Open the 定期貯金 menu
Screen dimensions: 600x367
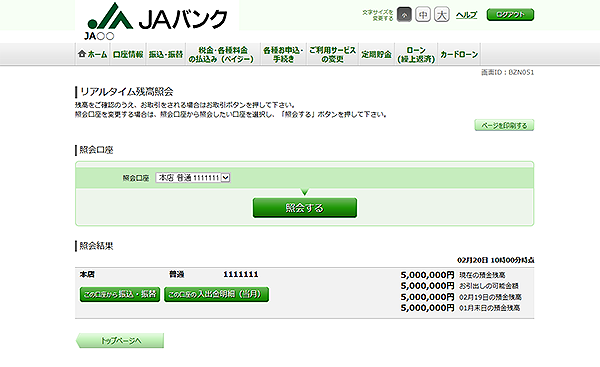click(377, 54)
